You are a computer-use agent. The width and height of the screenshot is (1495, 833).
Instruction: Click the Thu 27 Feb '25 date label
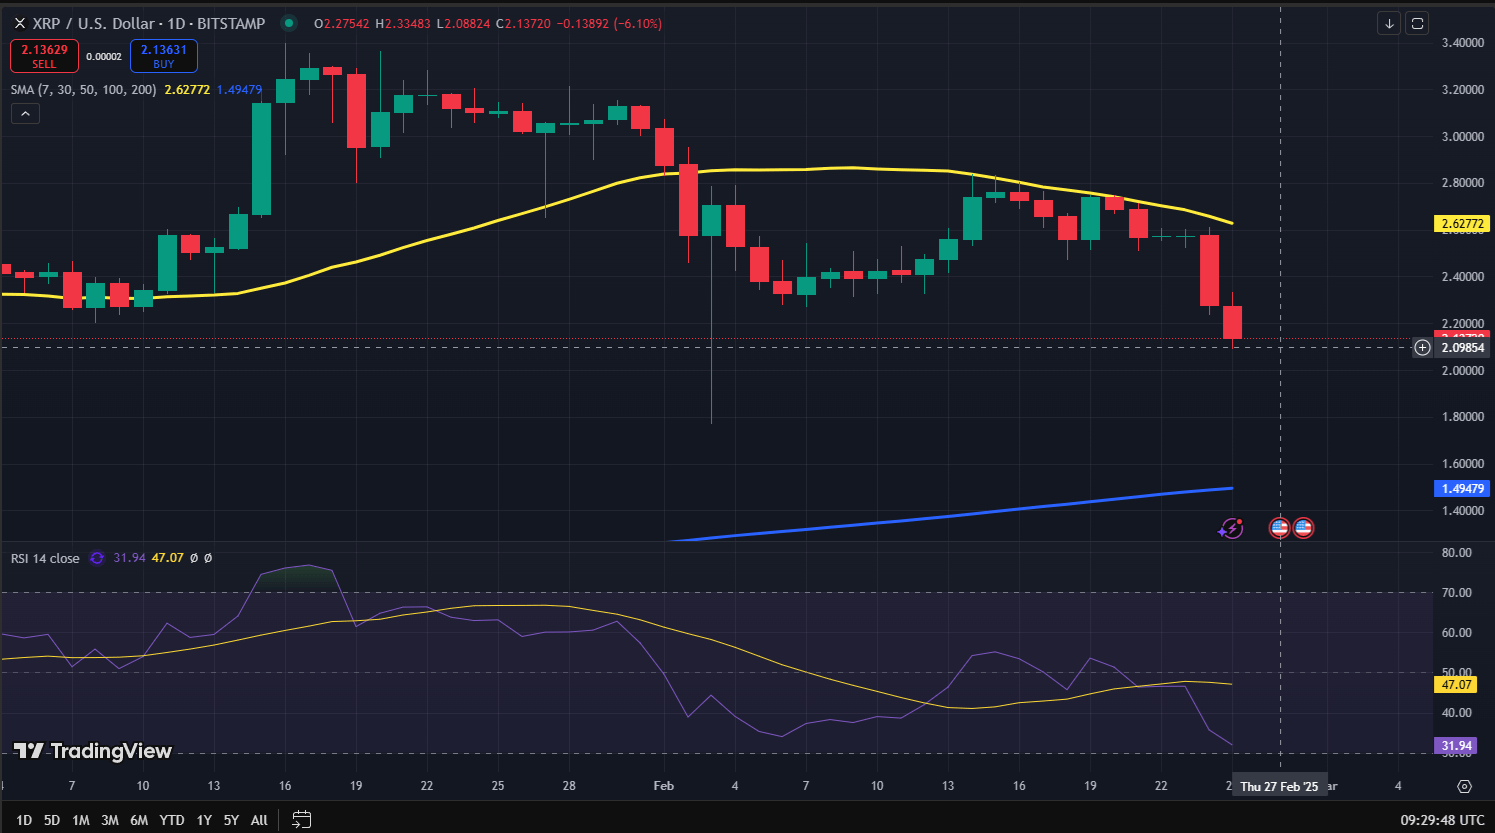(x=1280, y=786)
